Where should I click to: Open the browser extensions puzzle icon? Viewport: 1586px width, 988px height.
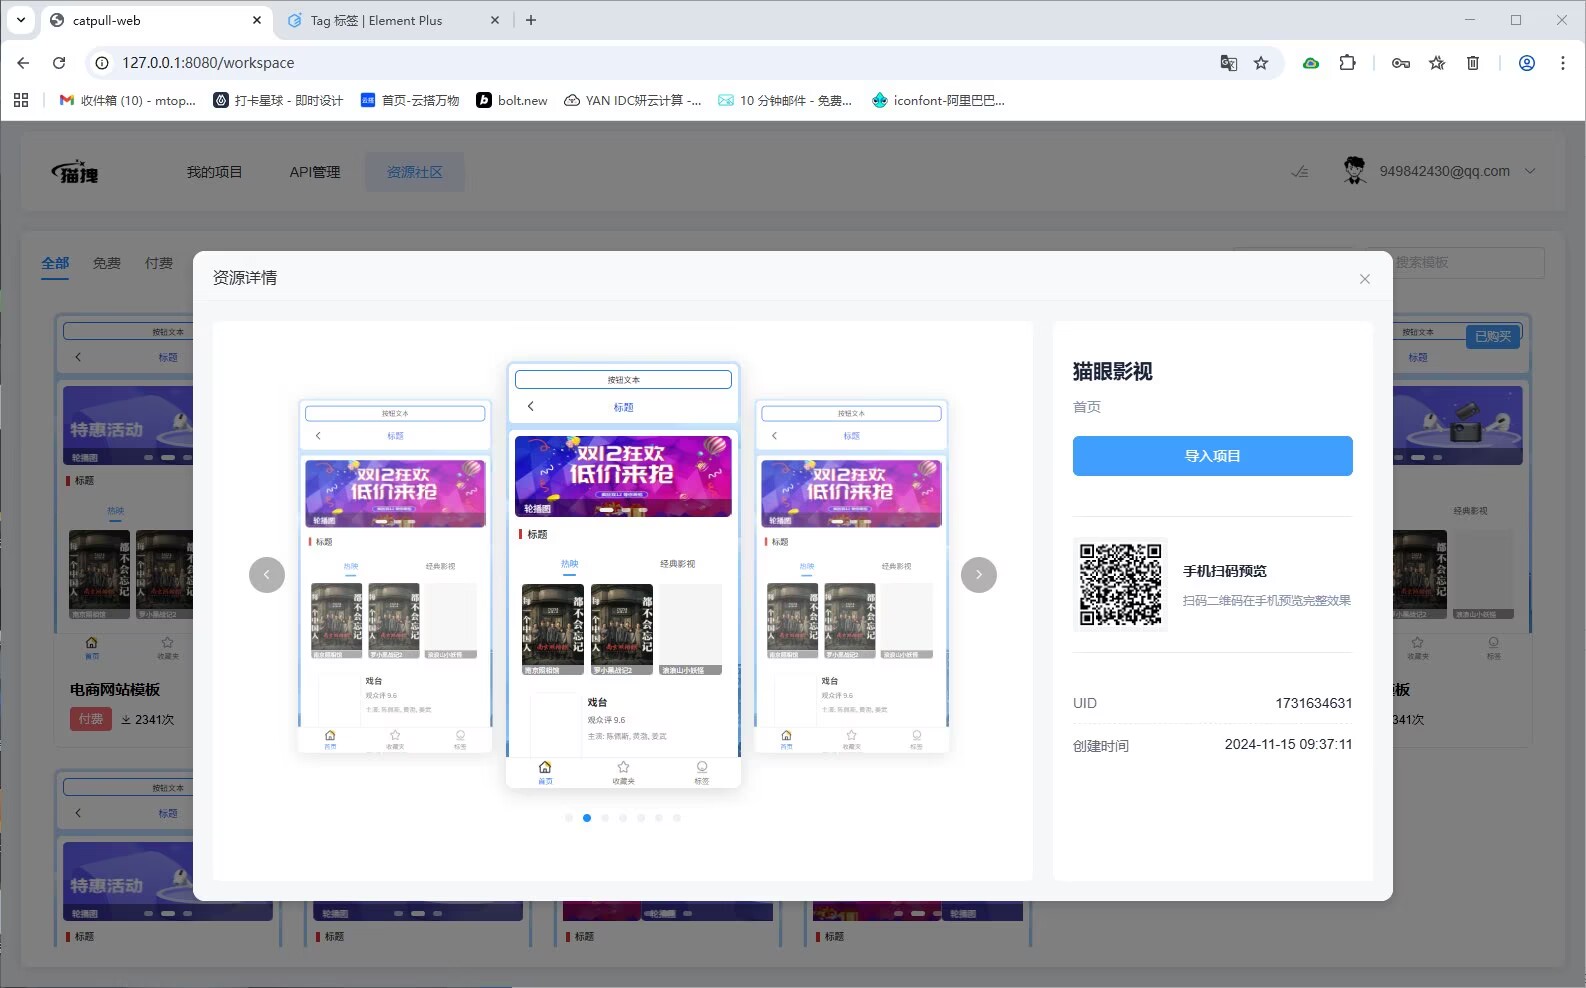point(1347,63)
